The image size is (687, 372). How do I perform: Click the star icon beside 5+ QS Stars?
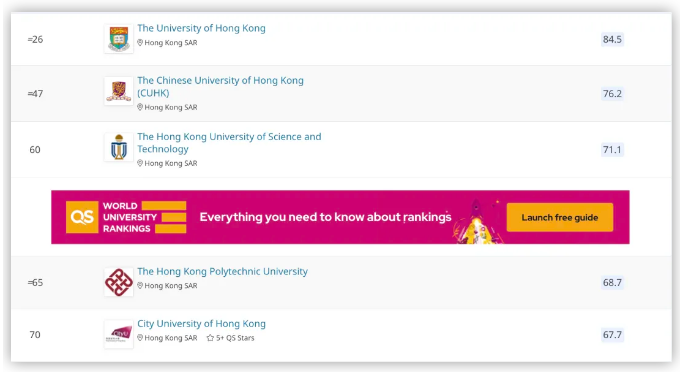tap(210, 338)
